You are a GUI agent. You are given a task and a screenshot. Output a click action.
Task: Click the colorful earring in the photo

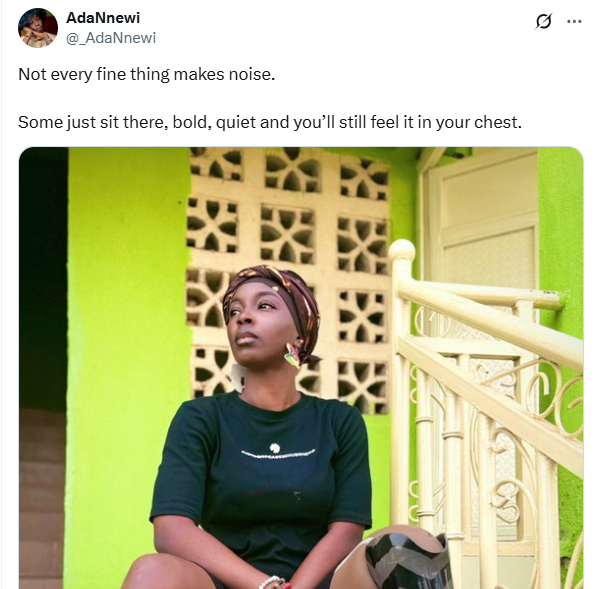click(292, 355)
